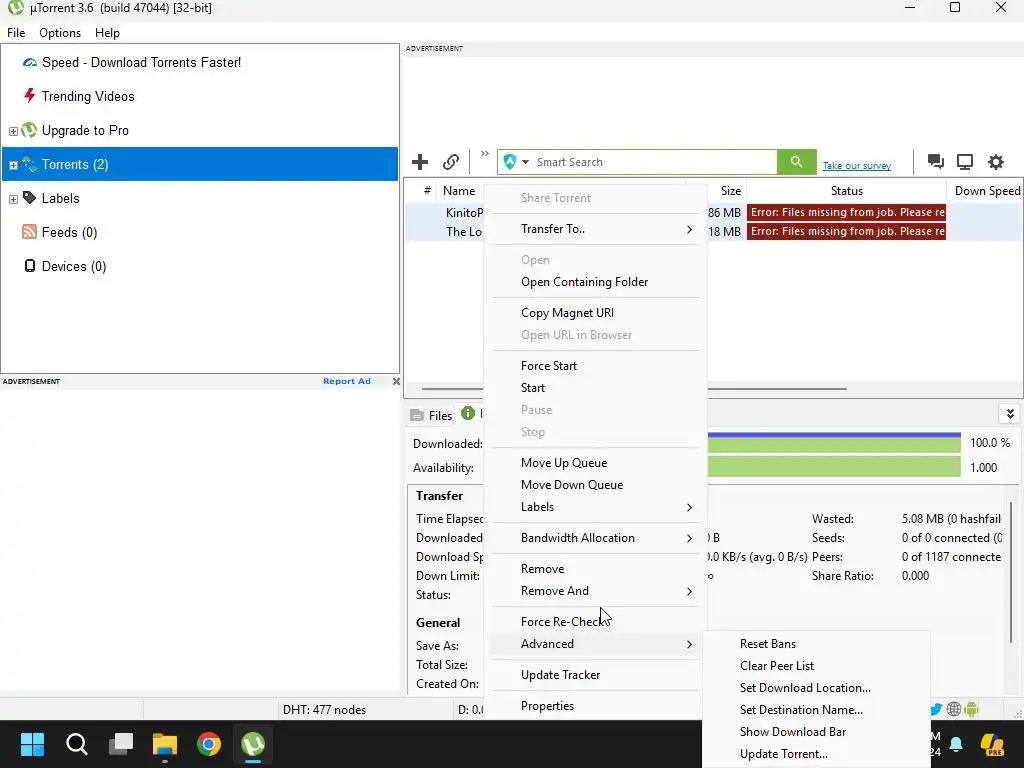Click the Status column header
The width and height of the screenshot is (1024, 768).
(x=846, y=191)
